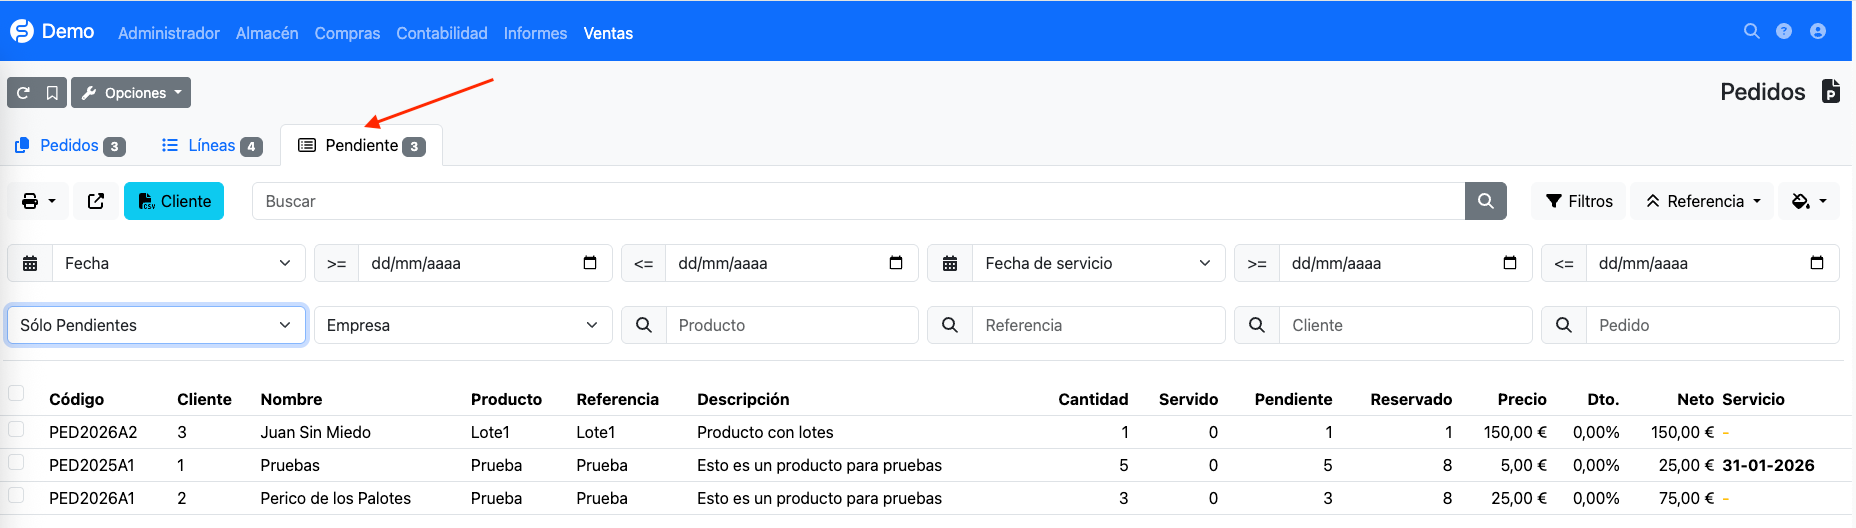
Task: Open the paint bucket color menu
Action: pos(1808,201)
